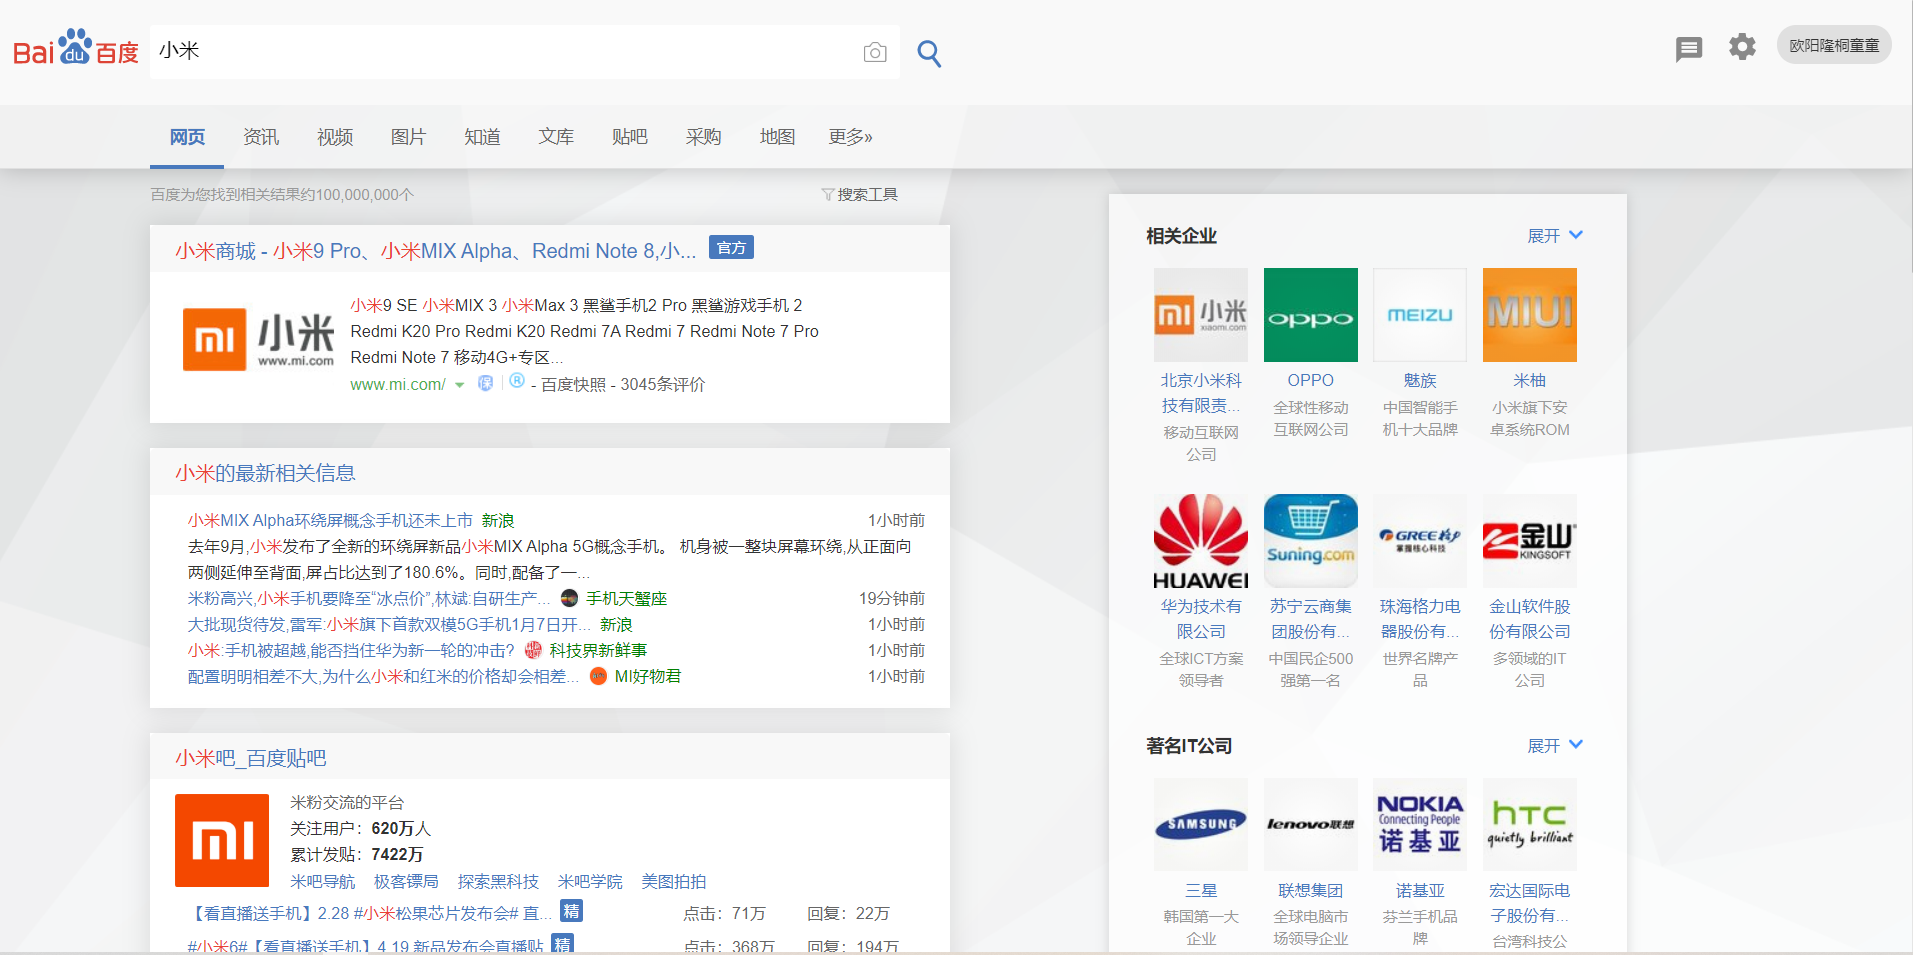The width and height of the screenshot is (1913, 955).
Task: Click the 科技界新鲜事 source avatar icon
Action: (x=533, y=650)
